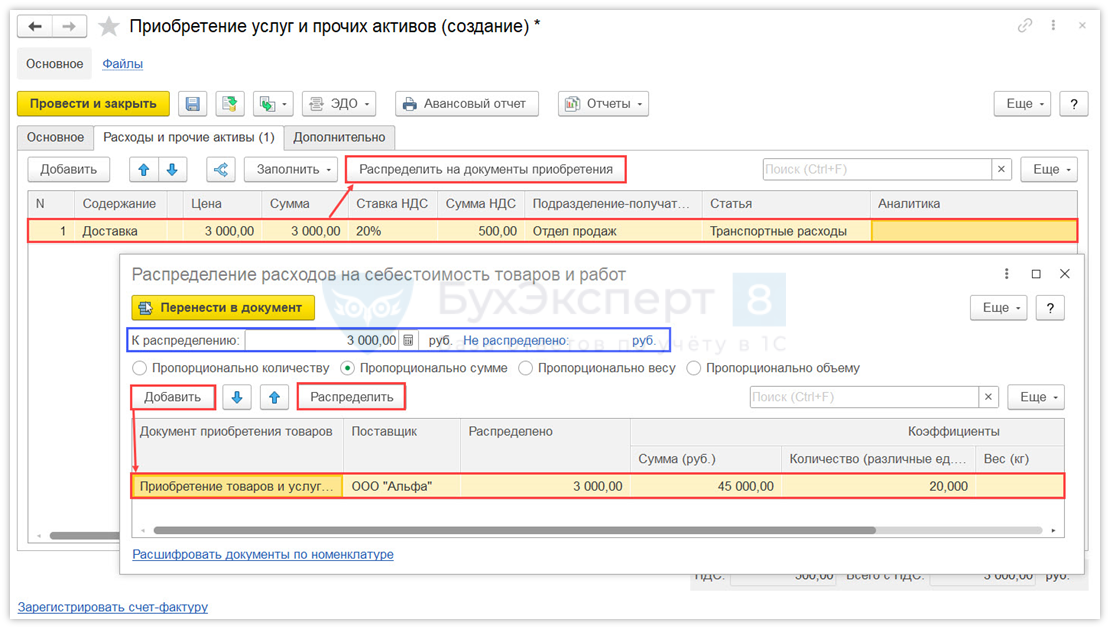Switch to the Дополнительно tab
Image resolution: width=1110 pixels, height=629 pixels.
pyautogui.click(x=339, y=137)
